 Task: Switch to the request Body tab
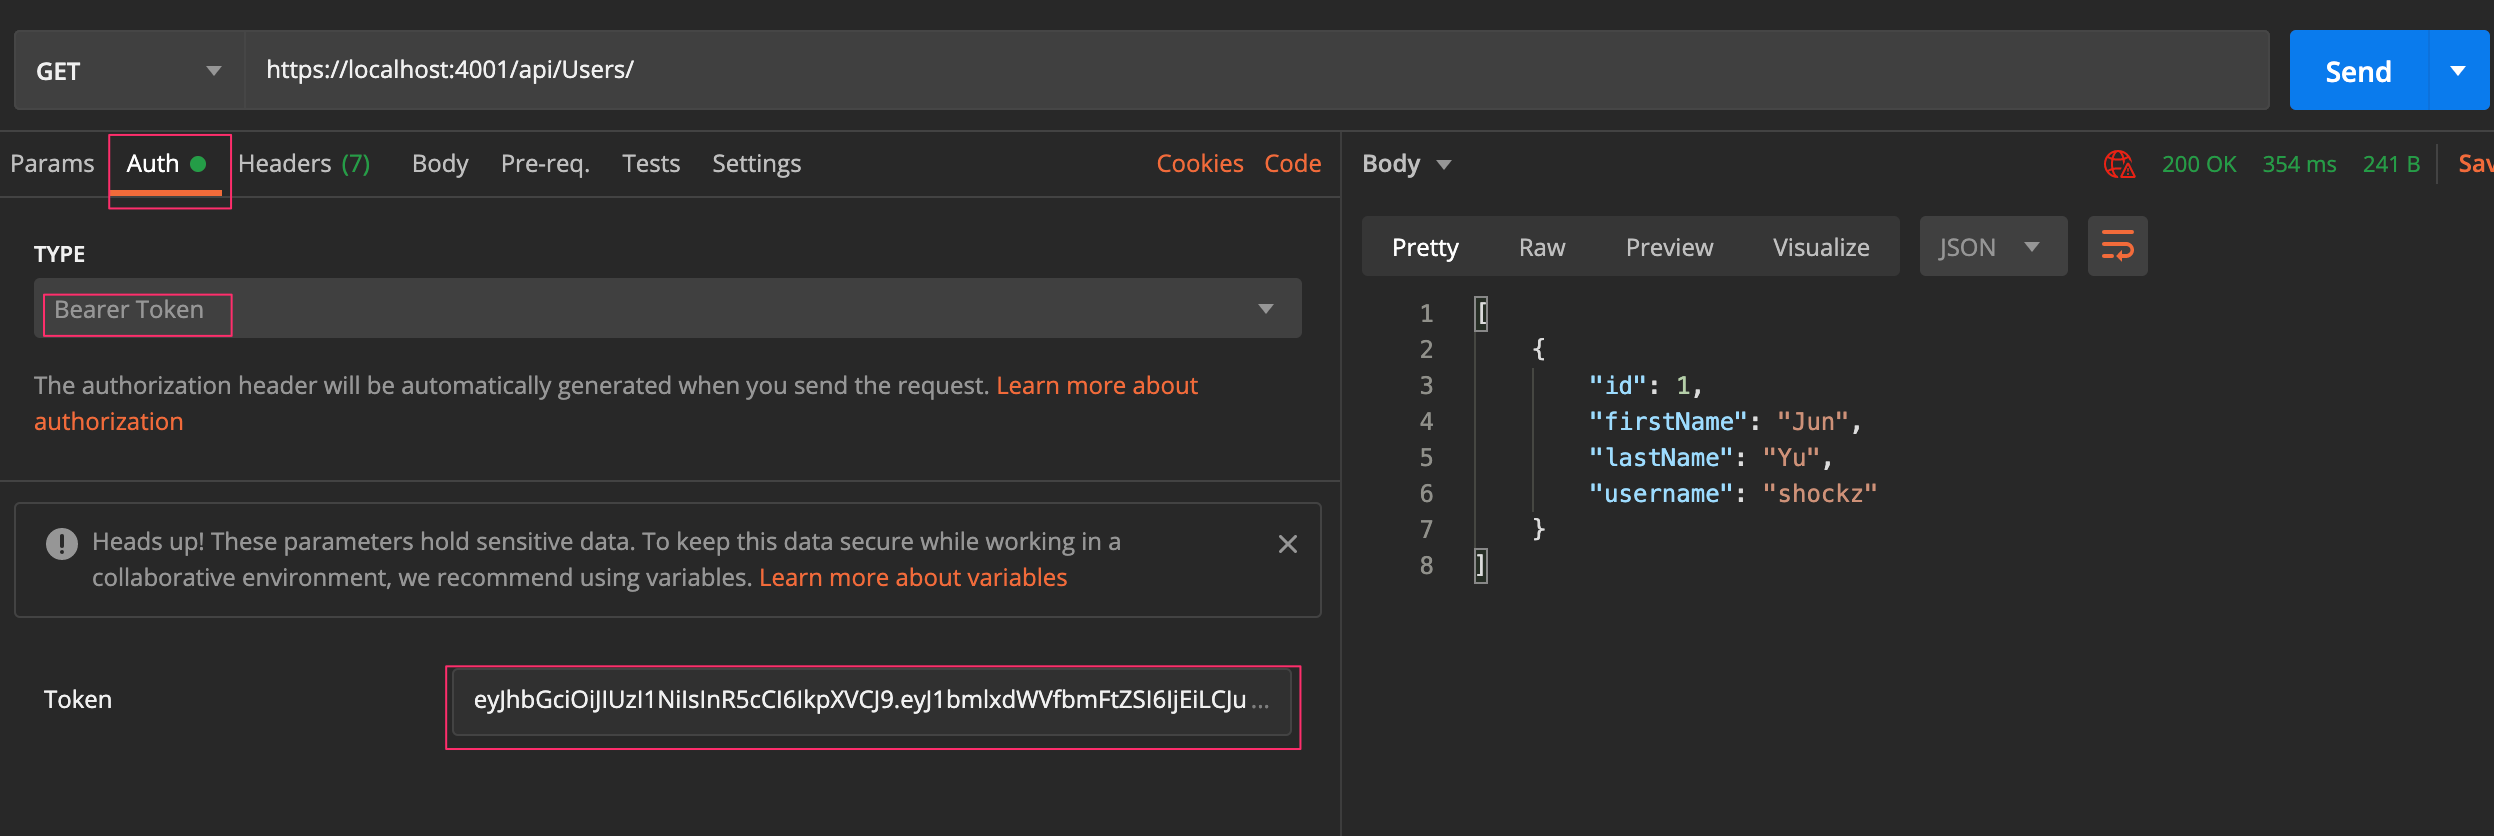pos(440,164)
